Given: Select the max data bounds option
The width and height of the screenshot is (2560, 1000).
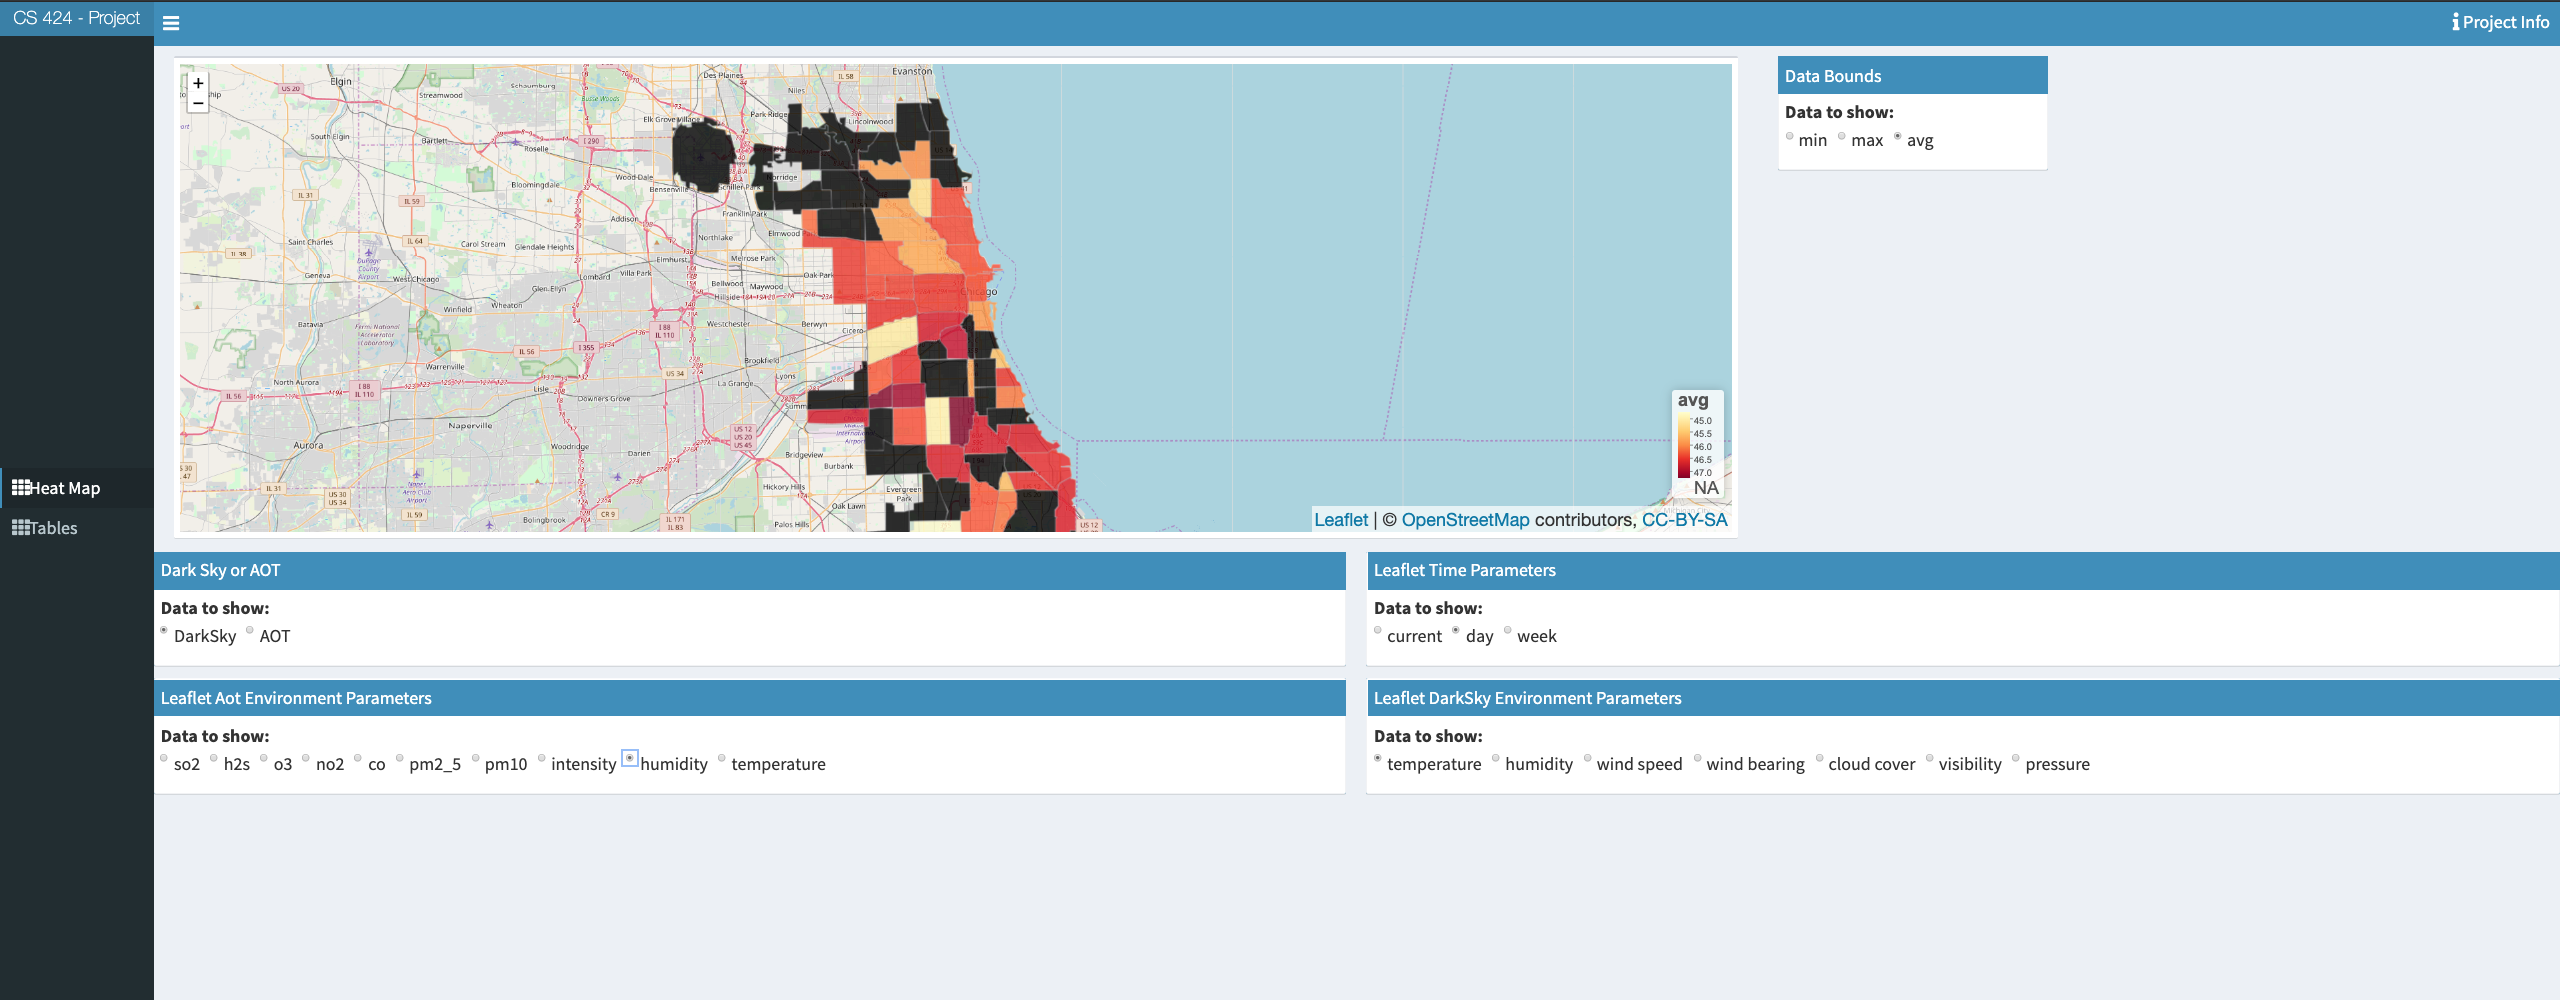Looking at the screenshot, I should point(1842,137).
